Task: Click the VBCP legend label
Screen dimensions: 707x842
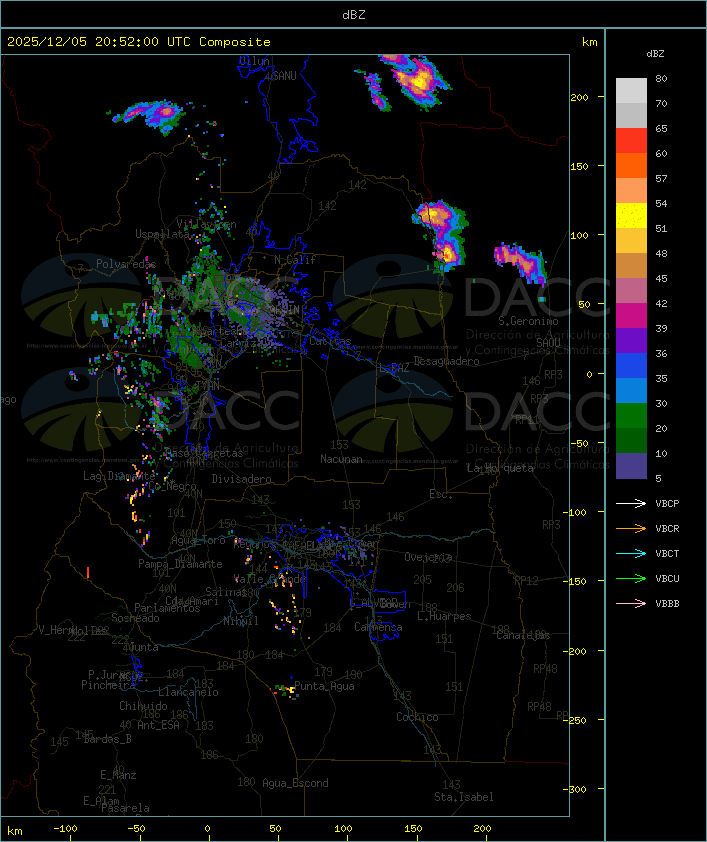Action: [x=667, y=504]
